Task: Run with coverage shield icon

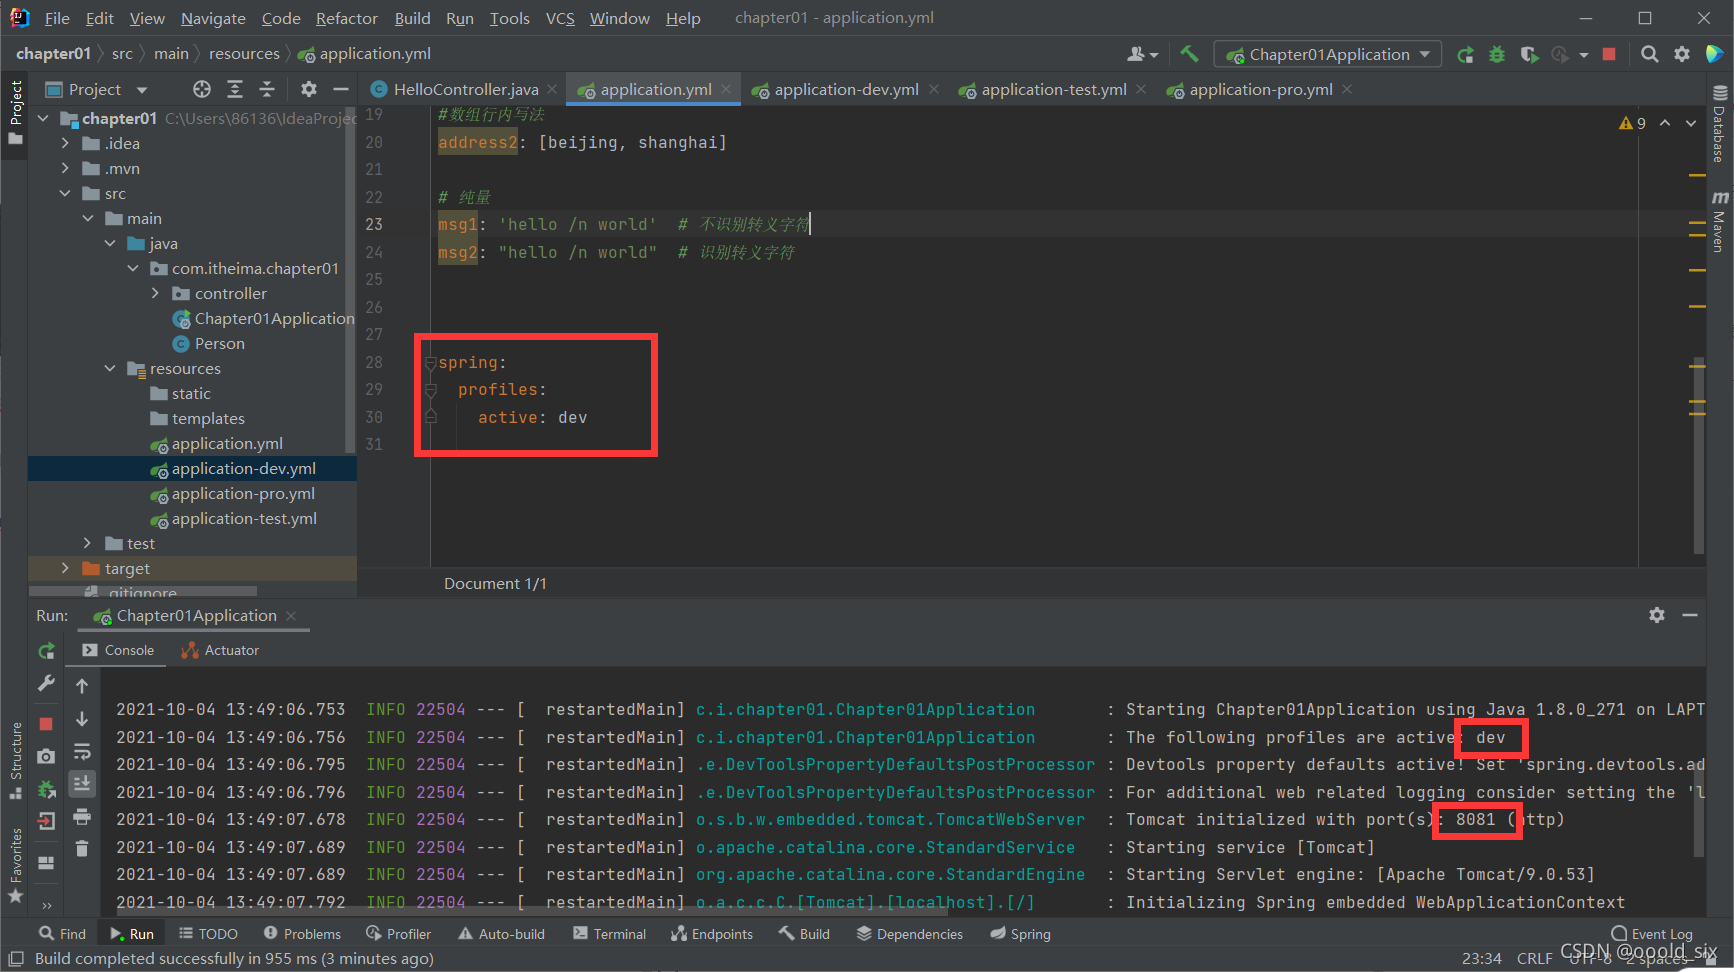Action: point(1529,54)
